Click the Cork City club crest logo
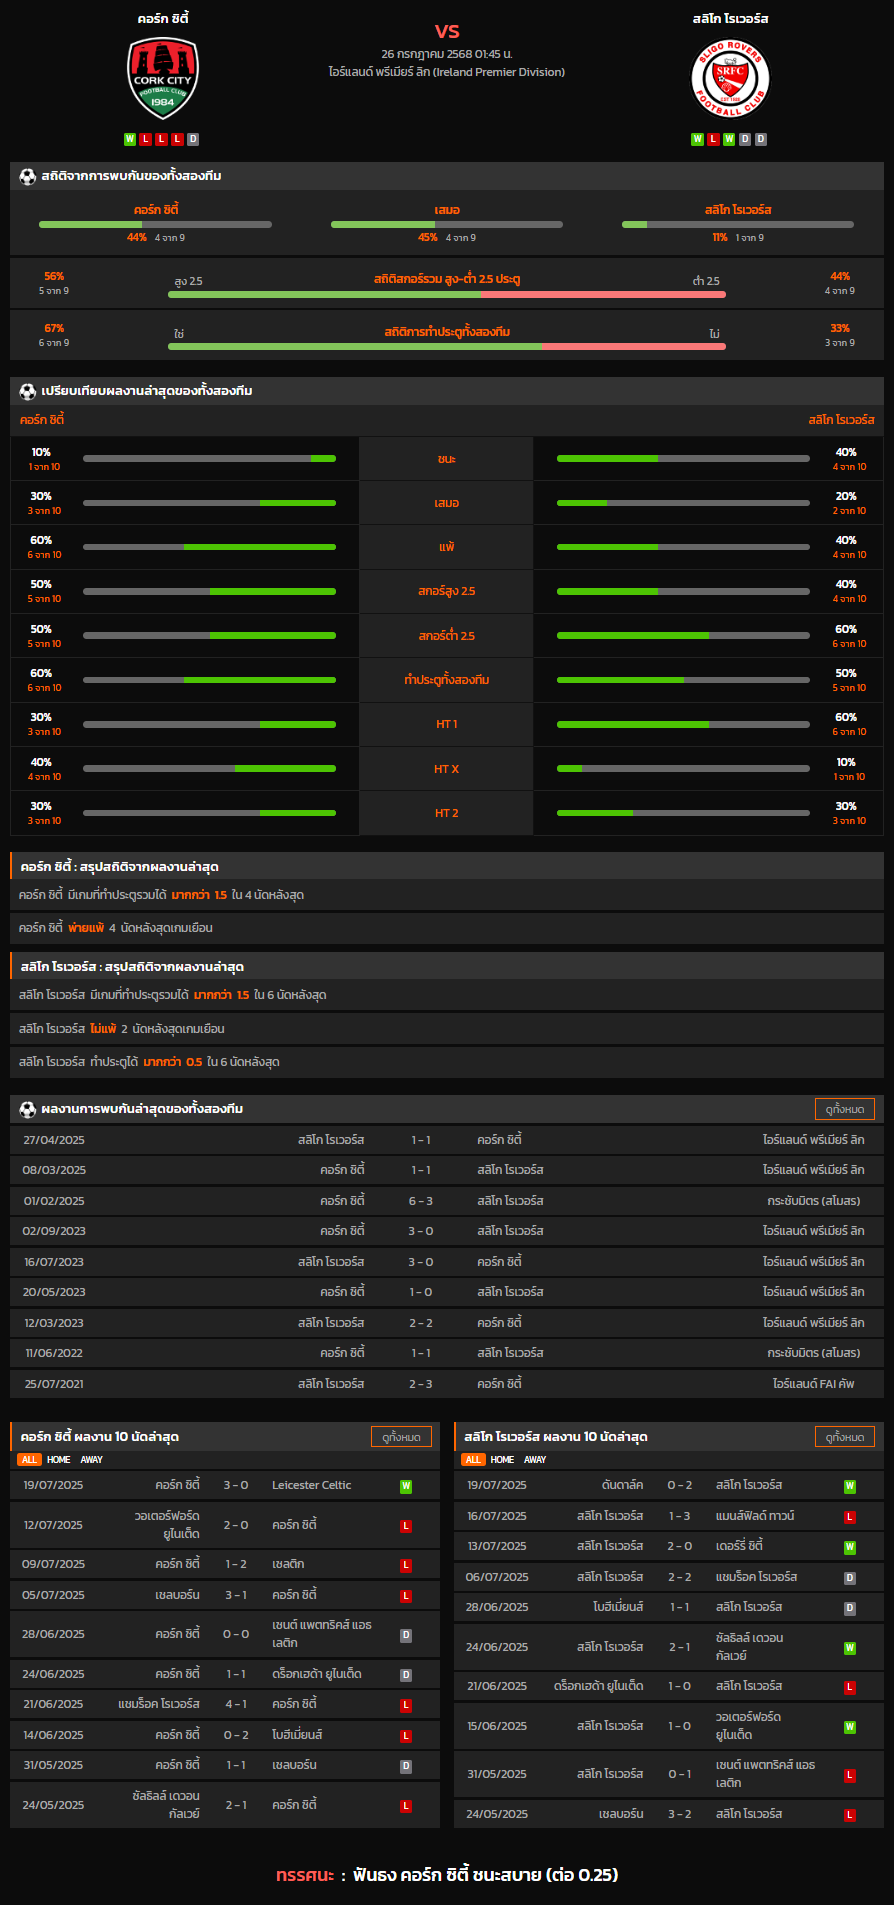The height and width of the screenshot is (1905, 894). [x=163, y=79]
